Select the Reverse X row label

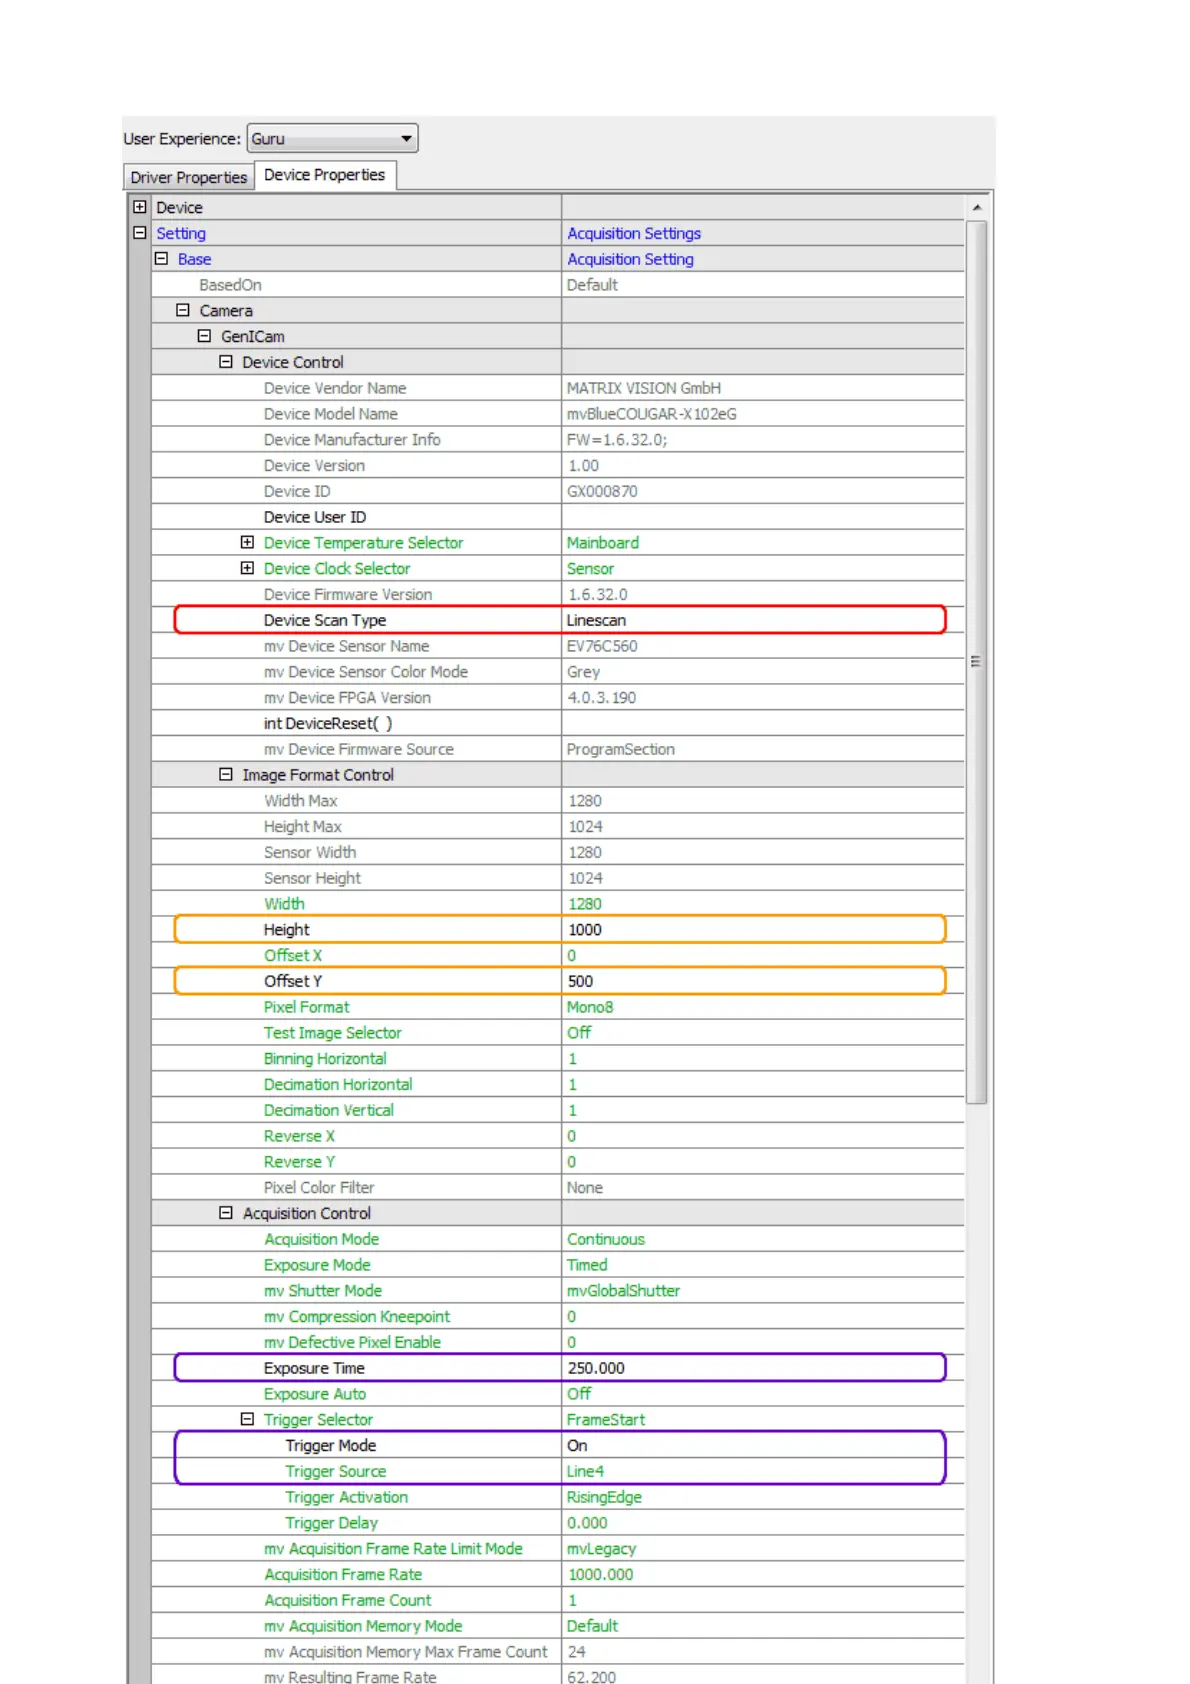tap(299, 1136)
